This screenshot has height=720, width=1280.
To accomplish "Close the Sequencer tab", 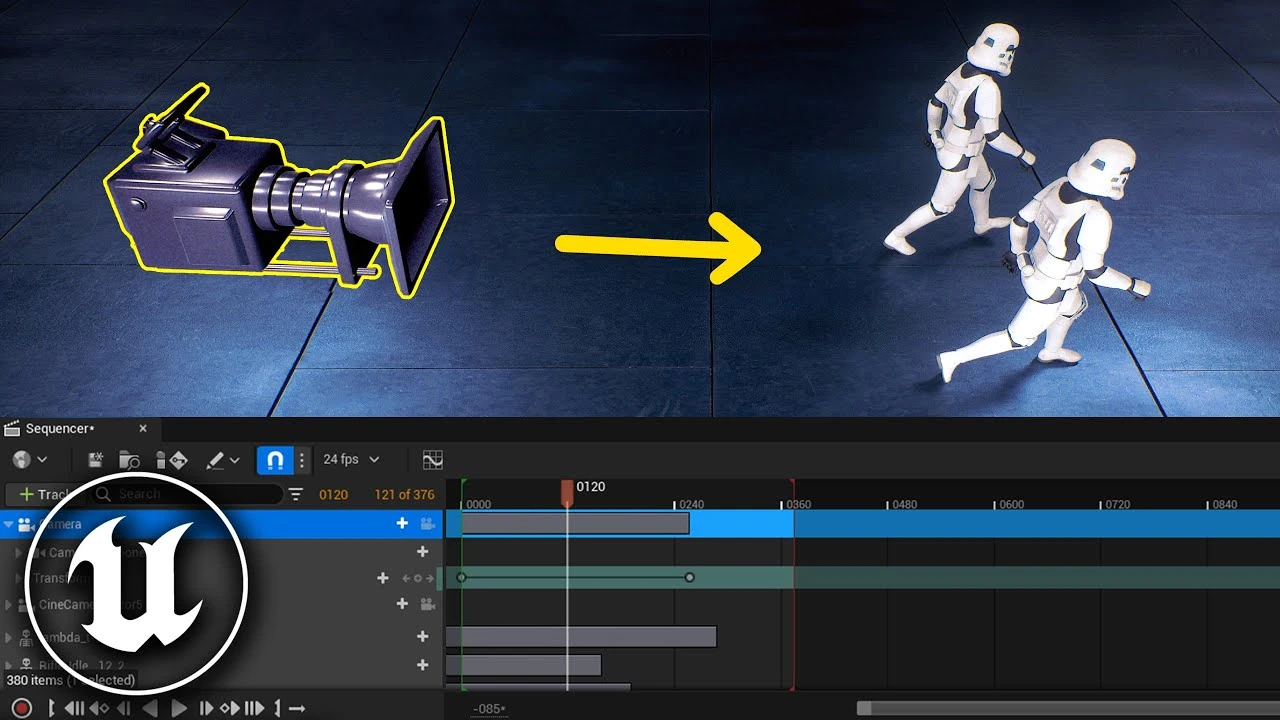I will (x=142, y=429).
